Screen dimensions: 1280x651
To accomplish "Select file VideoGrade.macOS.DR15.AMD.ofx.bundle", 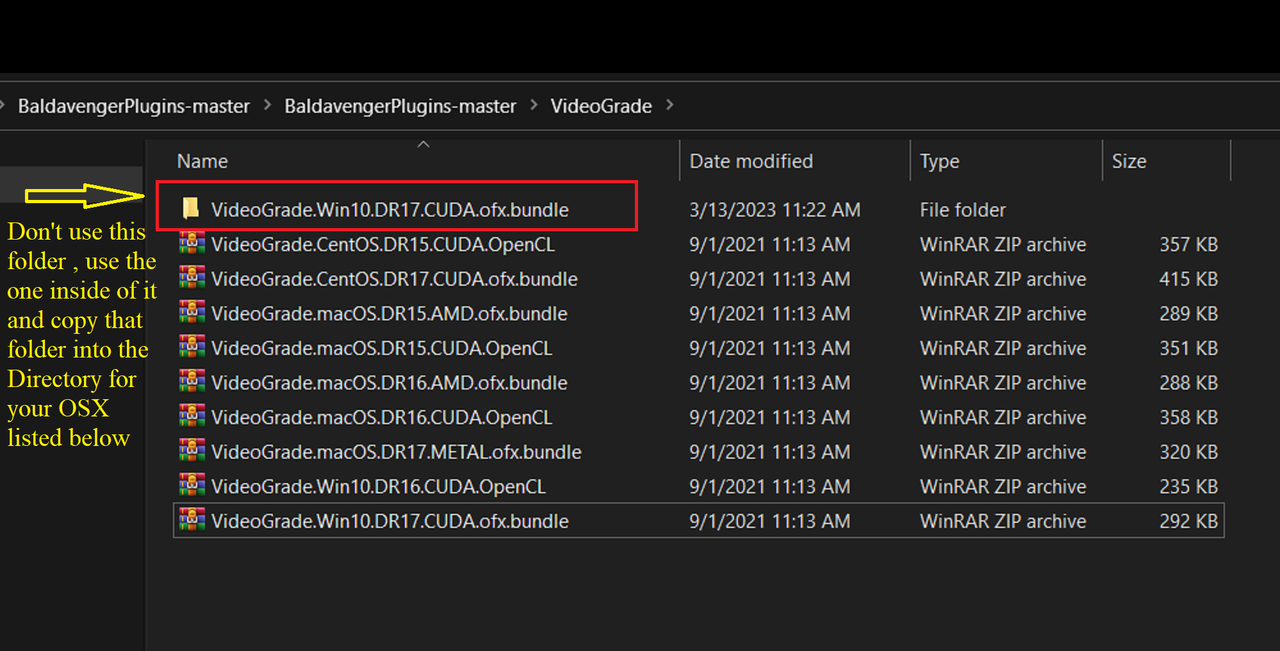I will point(389,313).
